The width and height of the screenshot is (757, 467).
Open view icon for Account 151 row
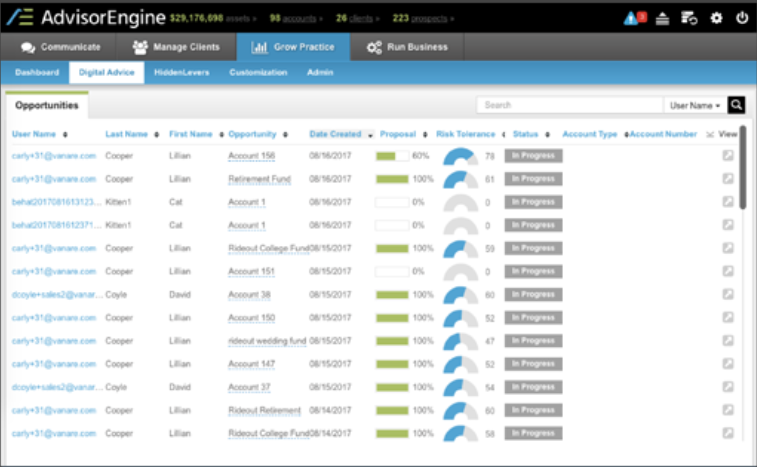tap(728, 271)
